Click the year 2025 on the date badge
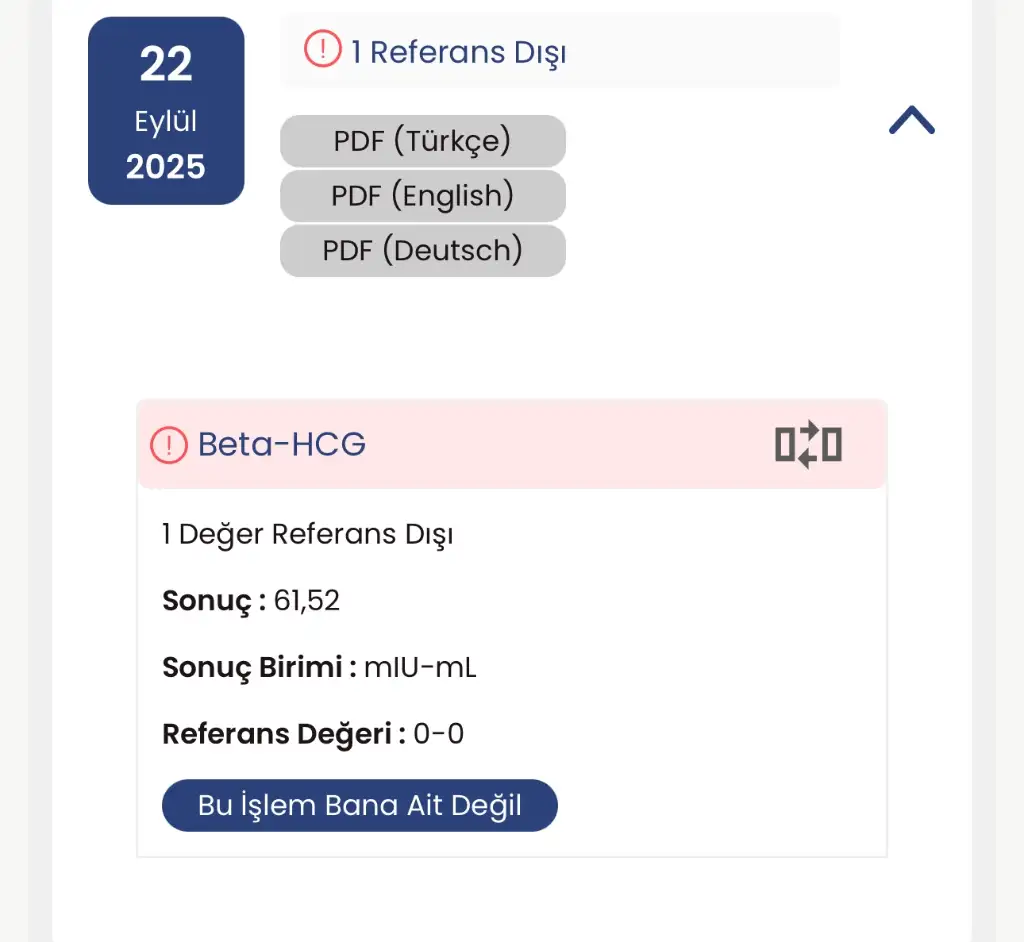The width and height of the screenshot is (1024, 942). point(166,167)
